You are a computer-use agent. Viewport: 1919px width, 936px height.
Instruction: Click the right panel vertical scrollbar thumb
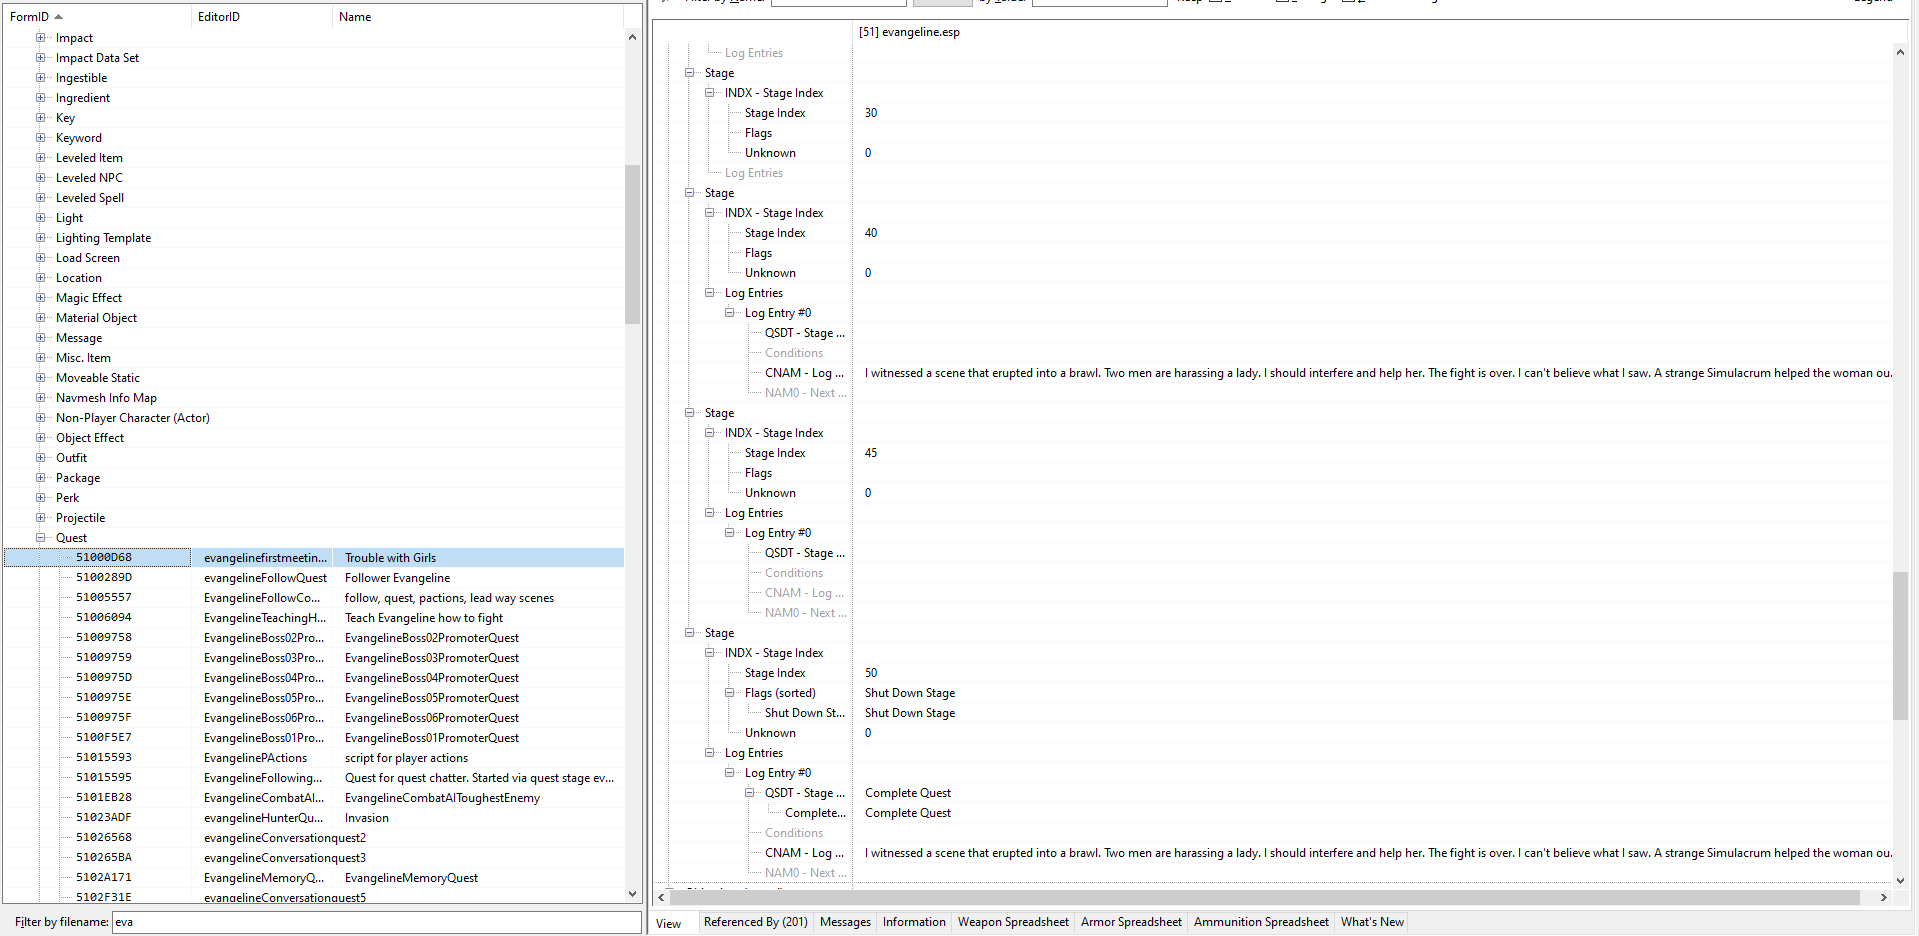[1900, 646]
